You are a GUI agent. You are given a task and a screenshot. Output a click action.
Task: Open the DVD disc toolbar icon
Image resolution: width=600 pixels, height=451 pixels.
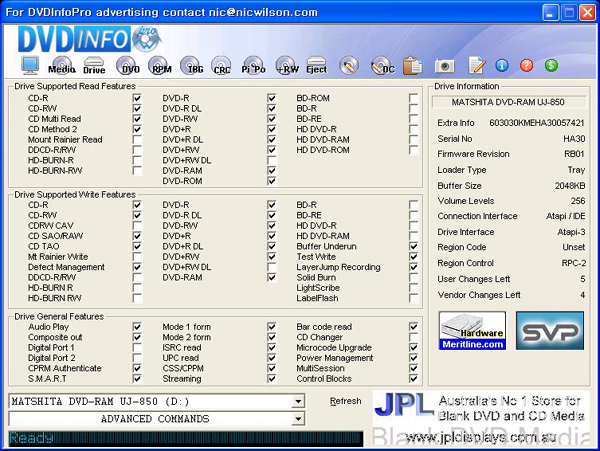point(126,65)
